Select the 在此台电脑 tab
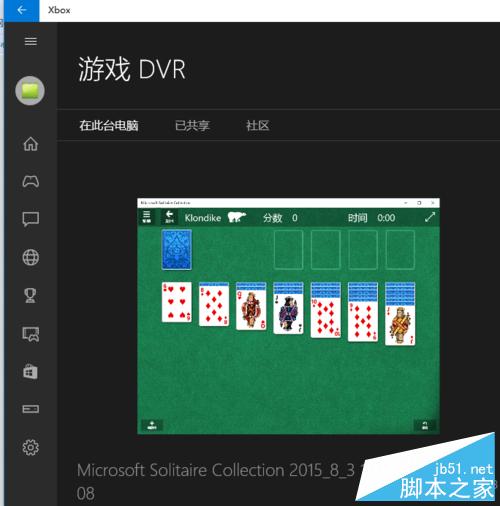The image size is (500, 506). (109, 126)
